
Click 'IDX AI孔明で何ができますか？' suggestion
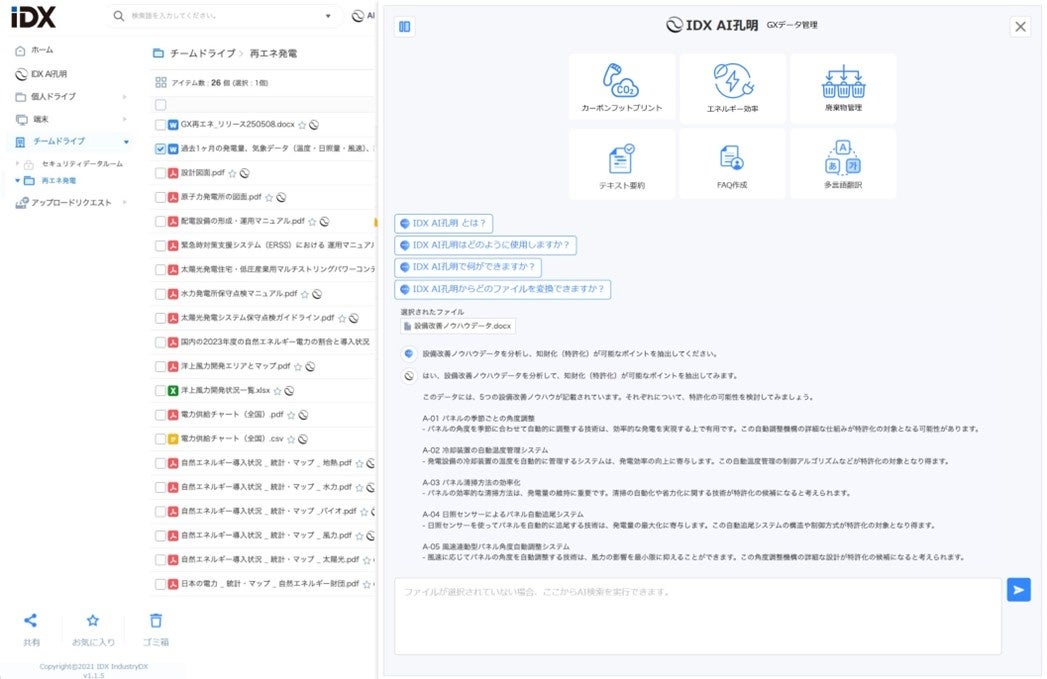468,267
